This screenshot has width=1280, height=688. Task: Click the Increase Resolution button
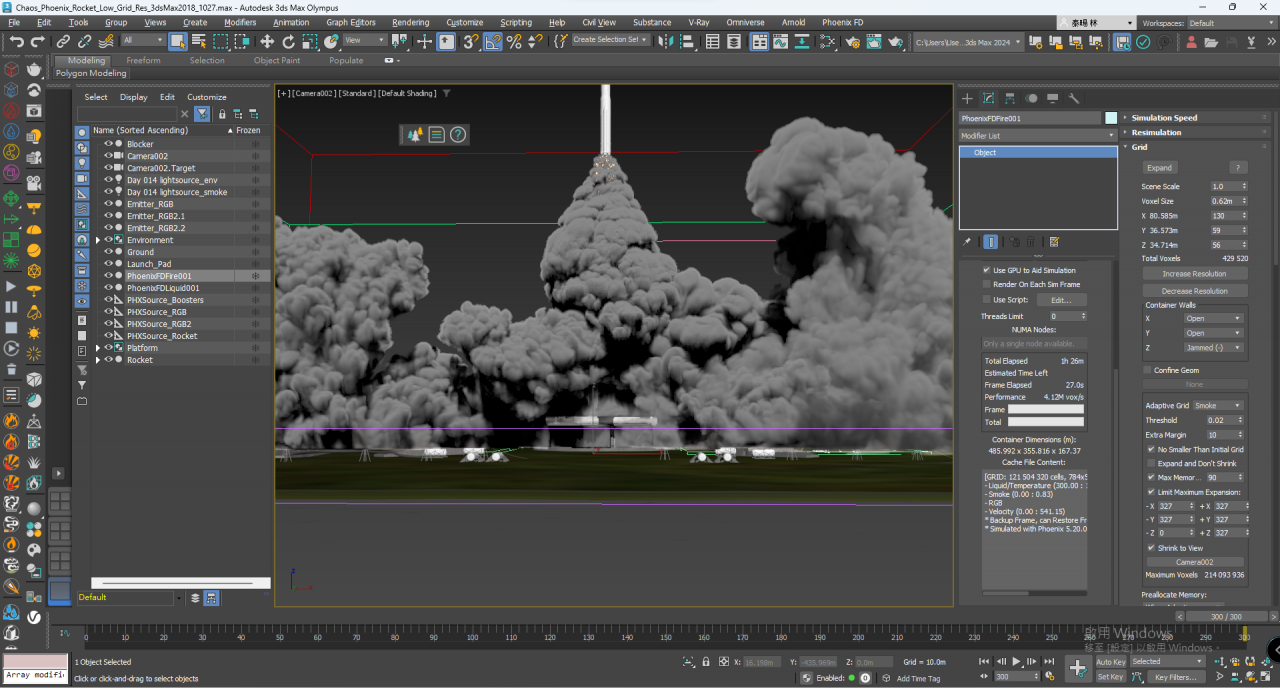[1194, 273]
